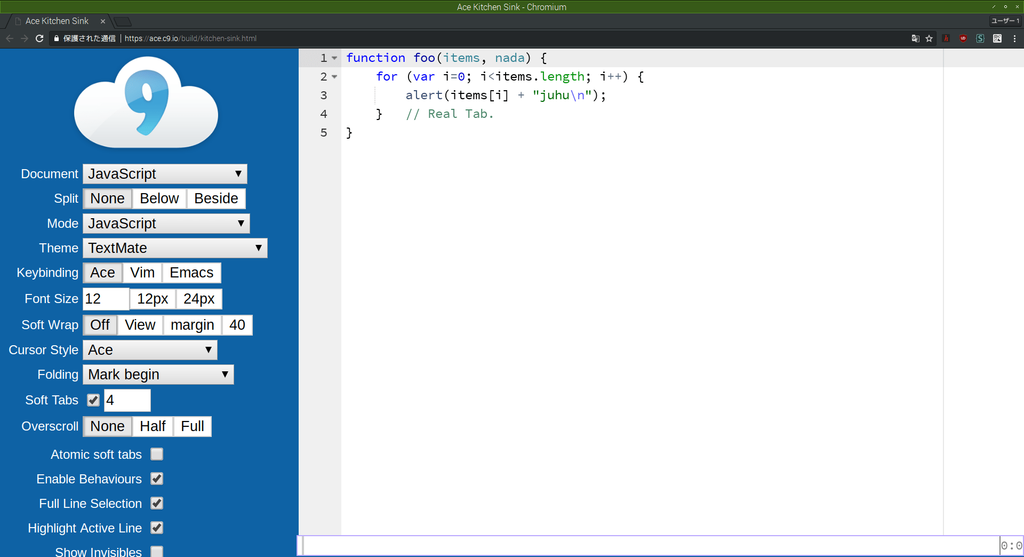This screenshot has width=1024, height=557.
Task: Toggle Enable Behaviours checkbox
Action: 157,479
